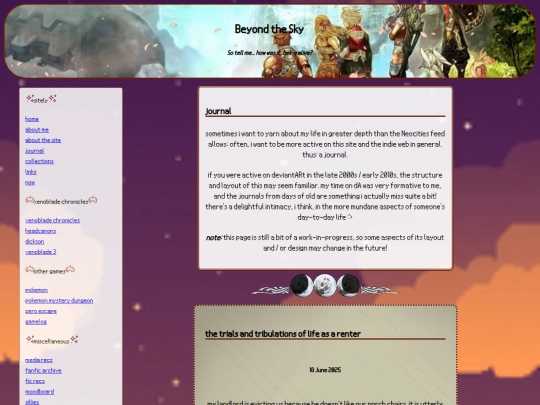Open the about the site link
This screenshot has width=540, height=405.
[43, 140]
